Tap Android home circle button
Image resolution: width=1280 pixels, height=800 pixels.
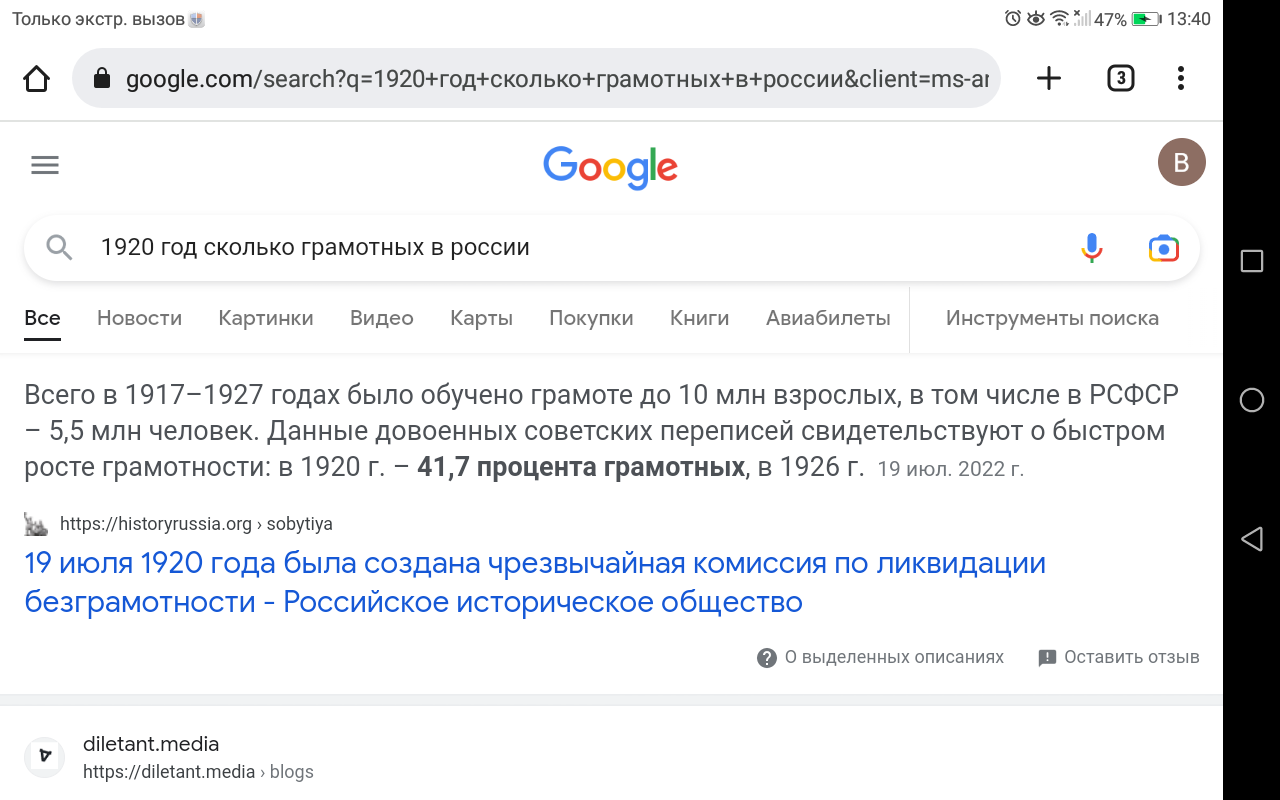[x=1251, y=400]
